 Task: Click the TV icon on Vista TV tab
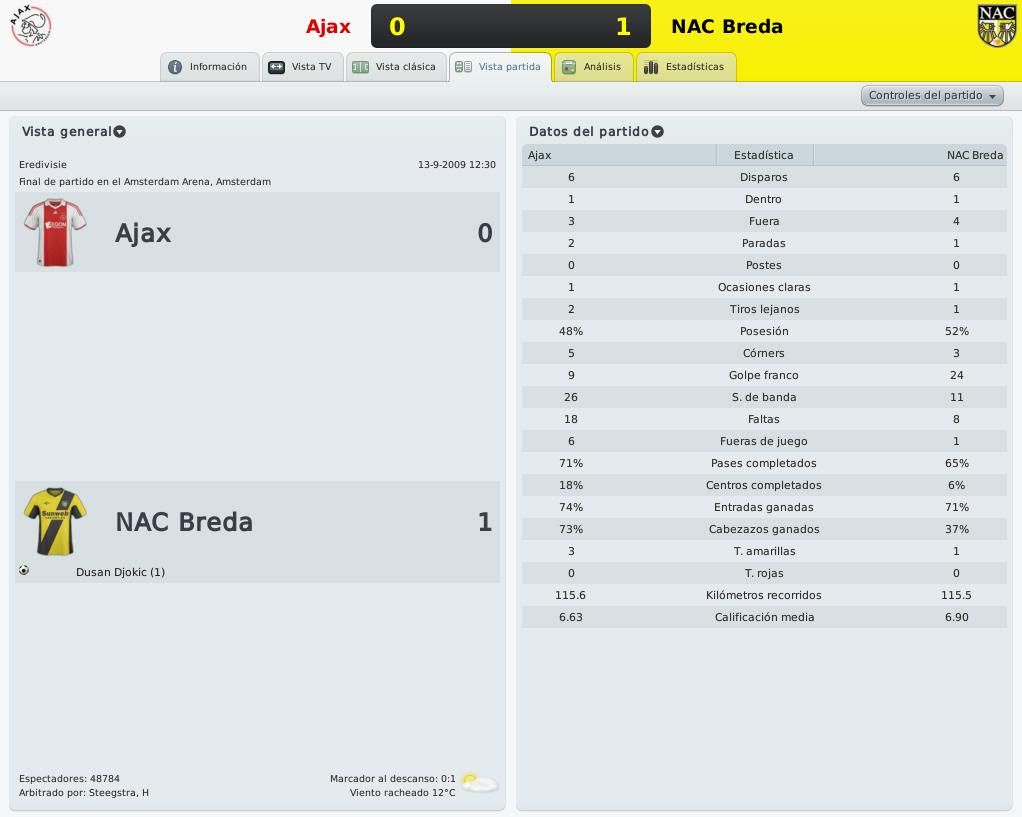(x=276, y=67)
